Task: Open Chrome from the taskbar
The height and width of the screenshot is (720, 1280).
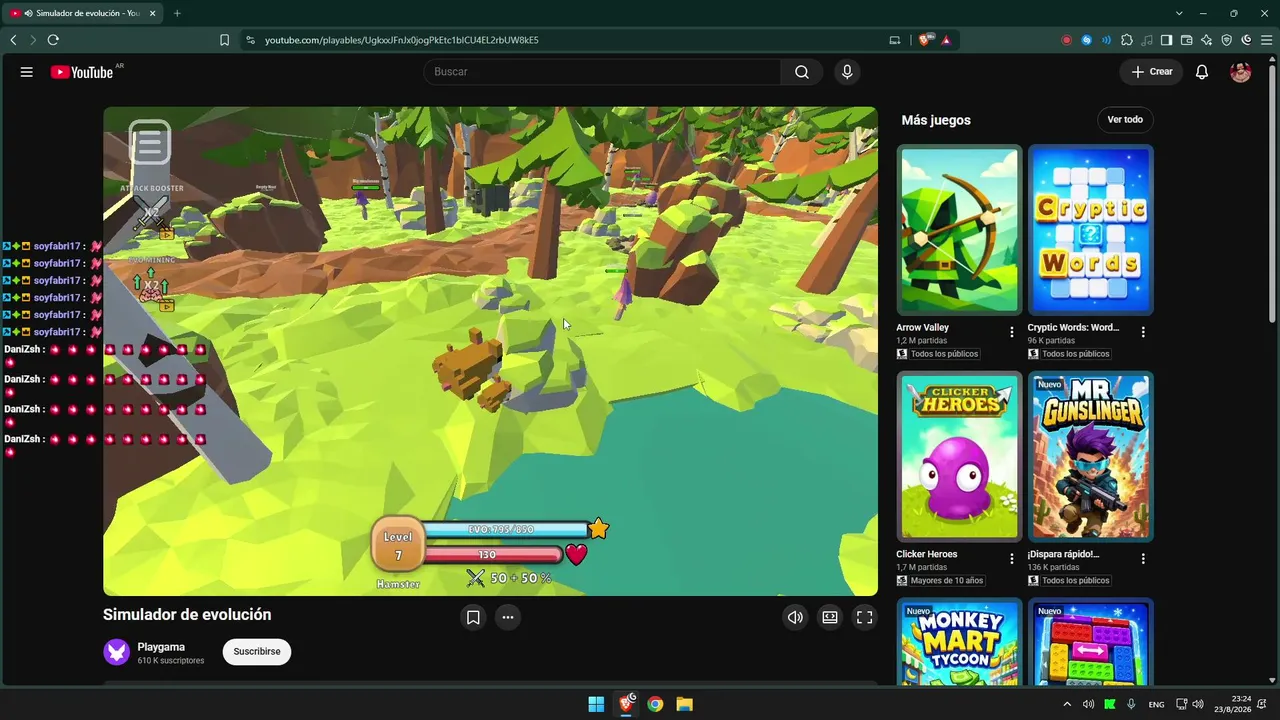Action: click(x=655, y=704)
